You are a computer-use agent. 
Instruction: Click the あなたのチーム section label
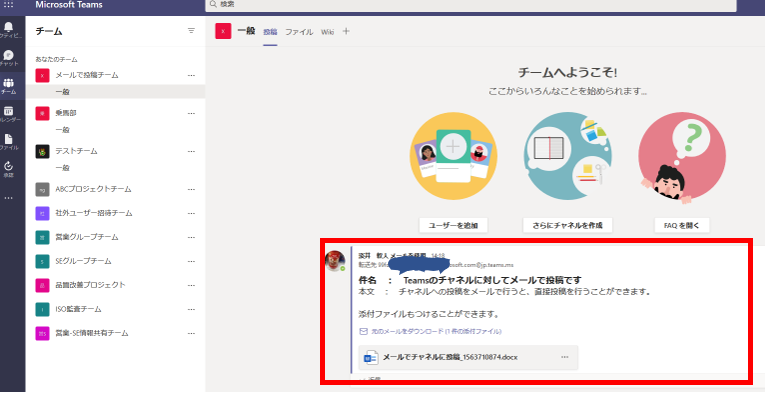pos(57,59)
